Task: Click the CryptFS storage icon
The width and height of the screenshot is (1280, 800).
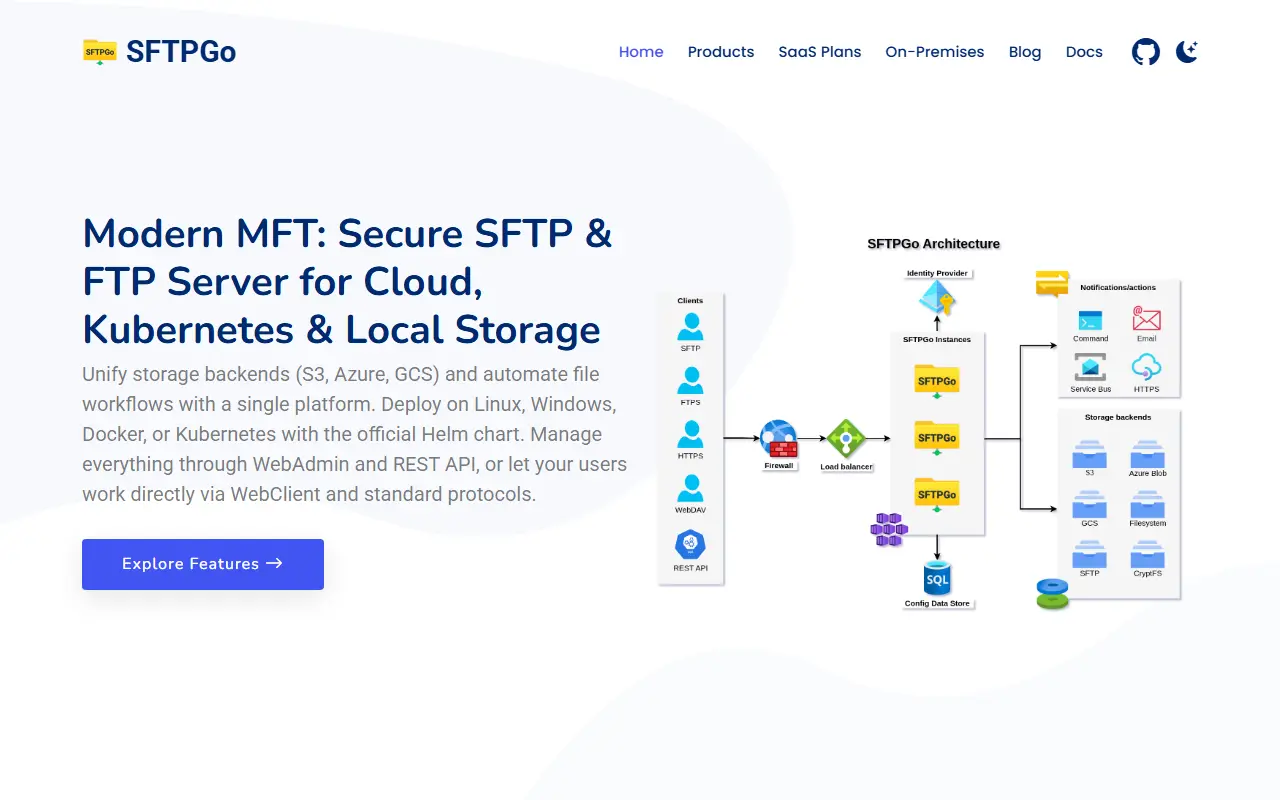Action: pos(1147,554)
